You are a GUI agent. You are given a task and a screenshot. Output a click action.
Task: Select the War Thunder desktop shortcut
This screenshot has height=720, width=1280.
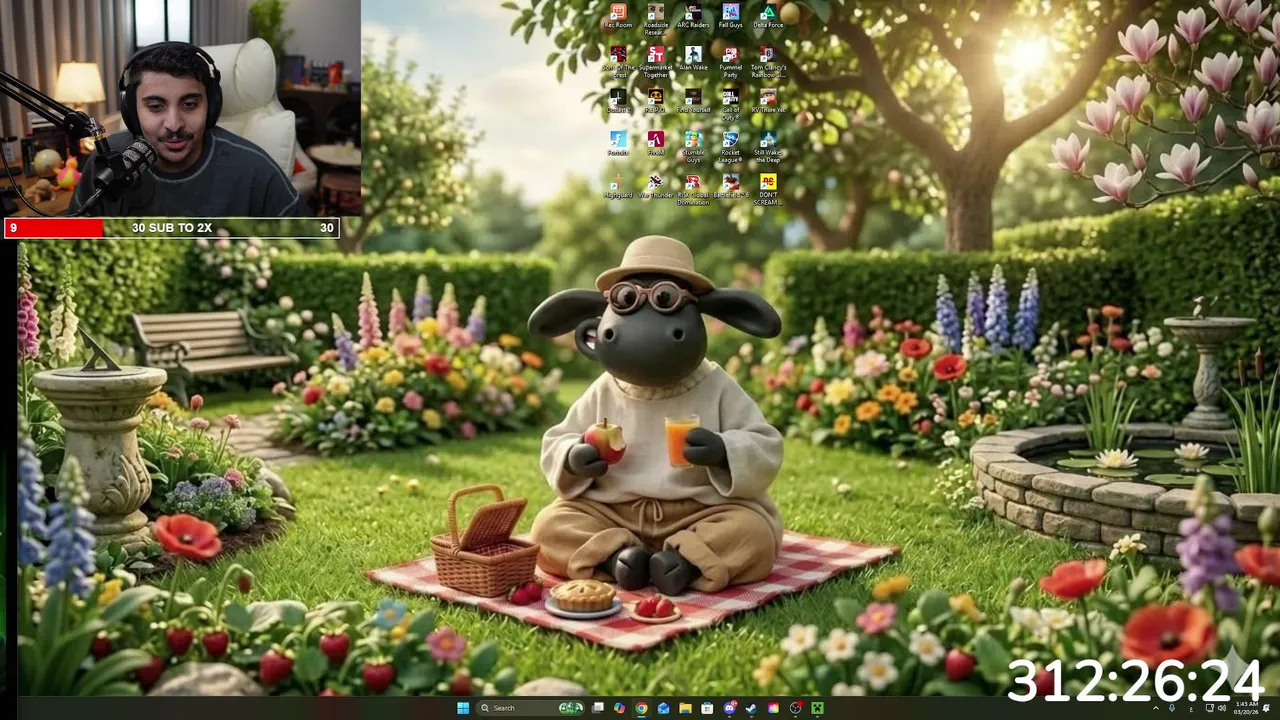(x=655, y=186)
